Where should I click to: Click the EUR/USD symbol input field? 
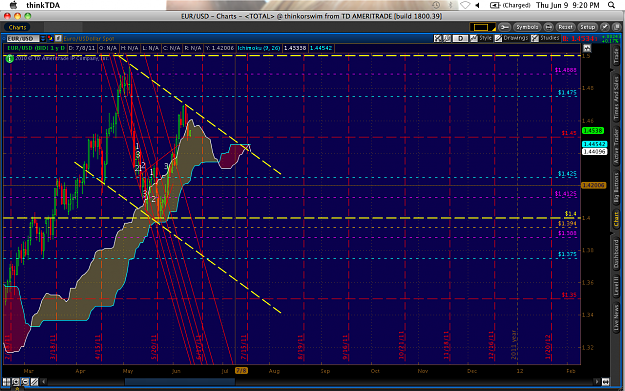tap(23, 39)
